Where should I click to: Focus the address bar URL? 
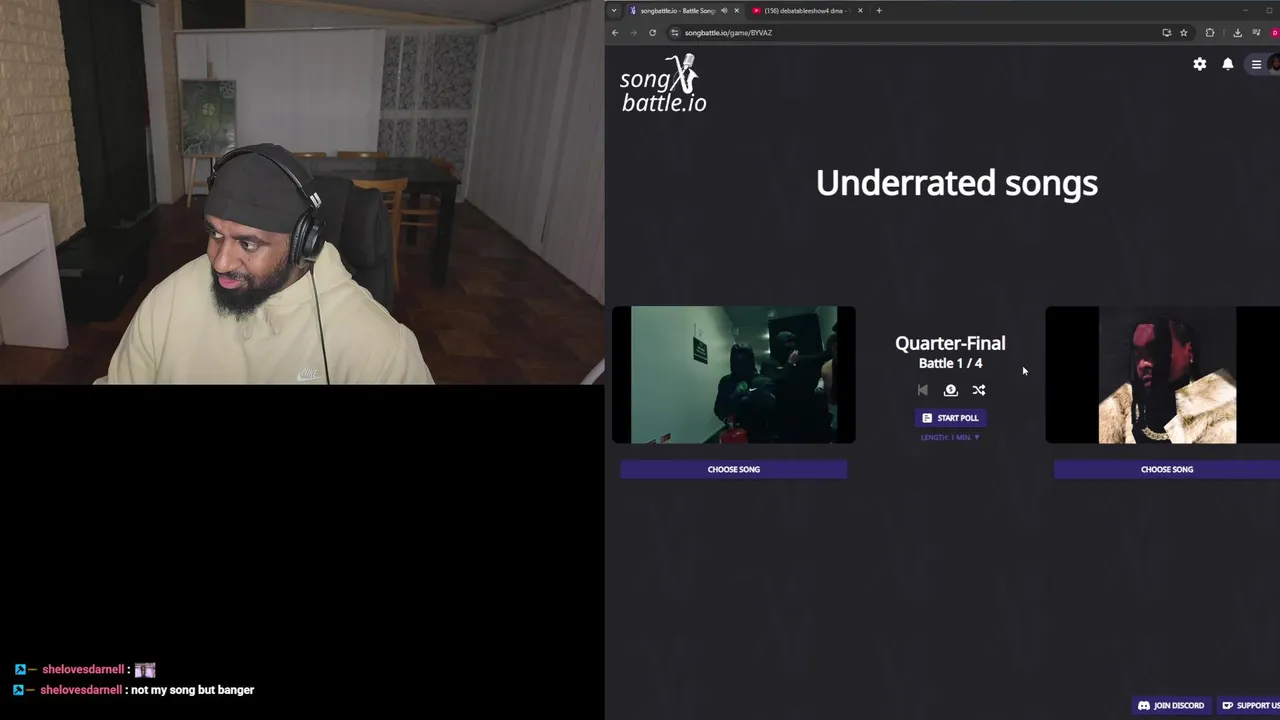(728, 33)
